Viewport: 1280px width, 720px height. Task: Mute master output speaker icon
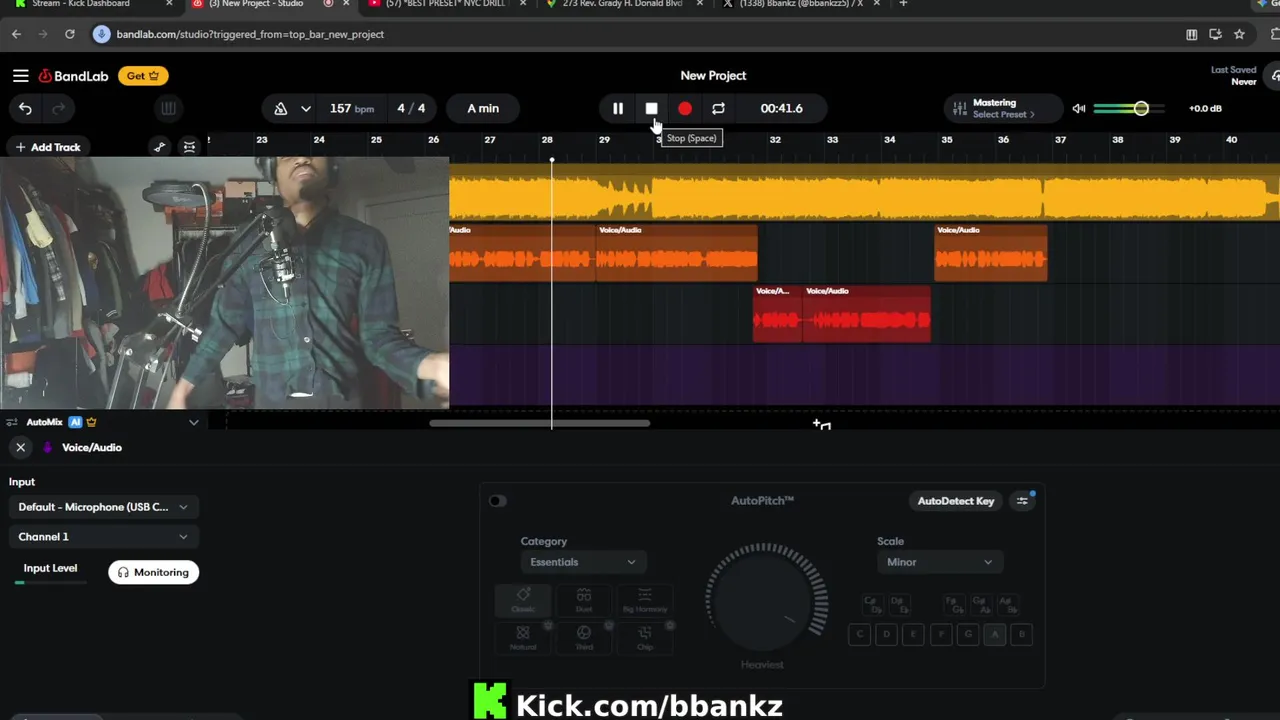[x=1079, y=108]
